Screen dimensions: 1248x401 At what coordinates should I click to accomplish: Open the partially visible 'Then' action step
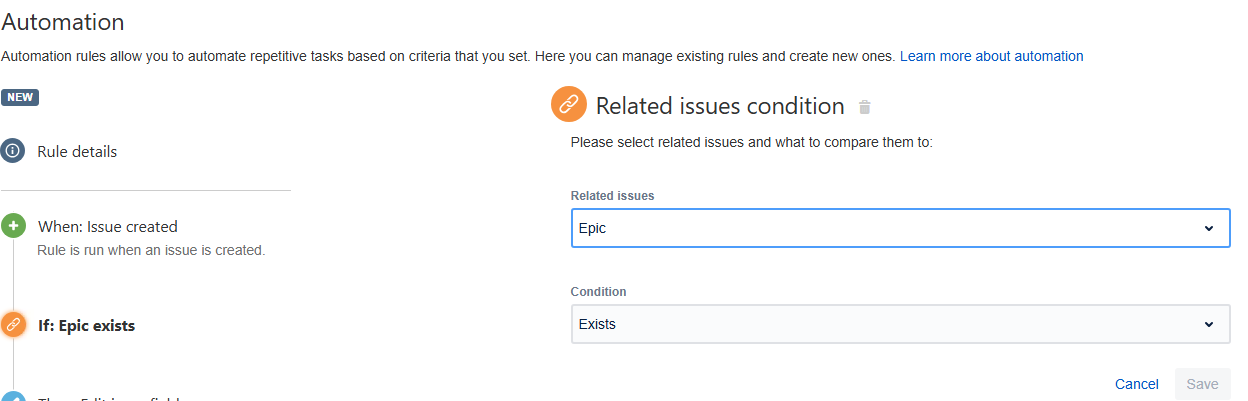click(x=110, y=398)
